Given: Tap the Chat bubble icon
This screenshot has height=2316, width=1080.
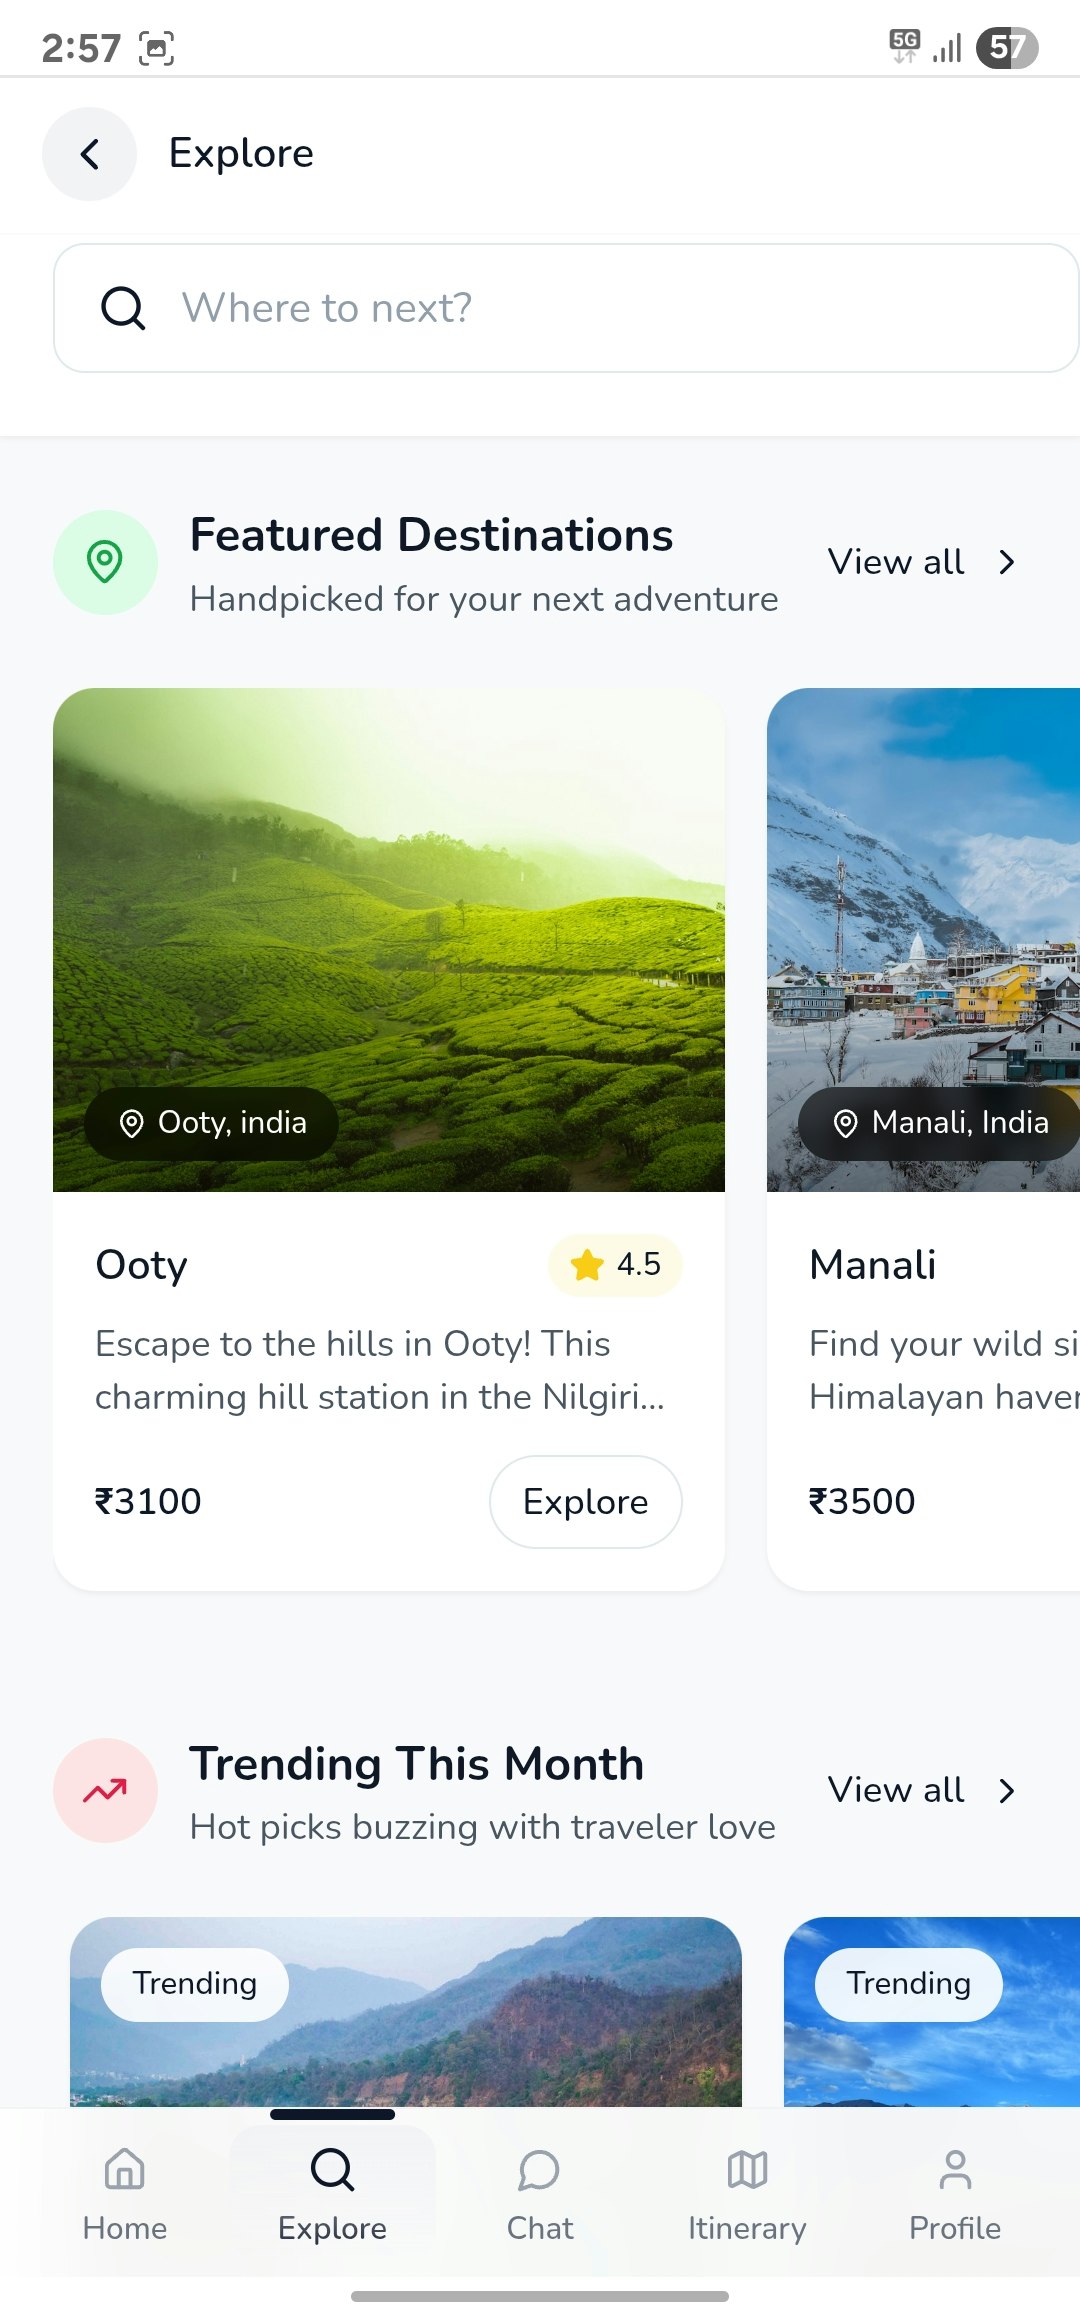Looking at the screenshot, I should 539,2172.
